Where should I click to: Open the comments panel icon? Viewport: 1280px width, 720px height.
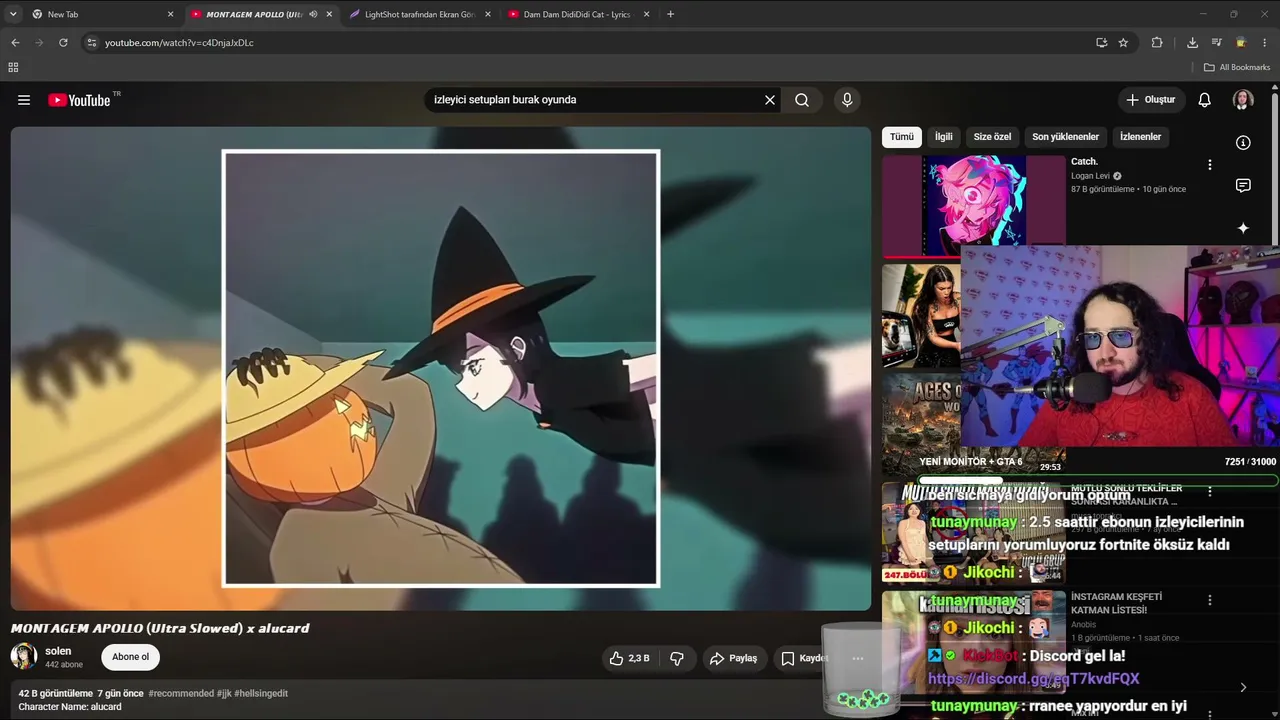(x=1243, y=185)
